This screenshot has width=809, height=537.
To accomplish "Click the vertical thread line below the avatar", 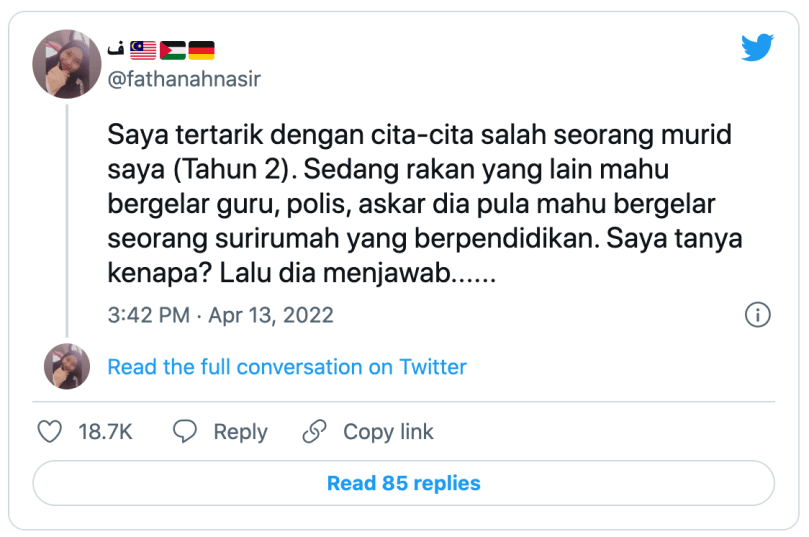I will click(x=67, y=218).
